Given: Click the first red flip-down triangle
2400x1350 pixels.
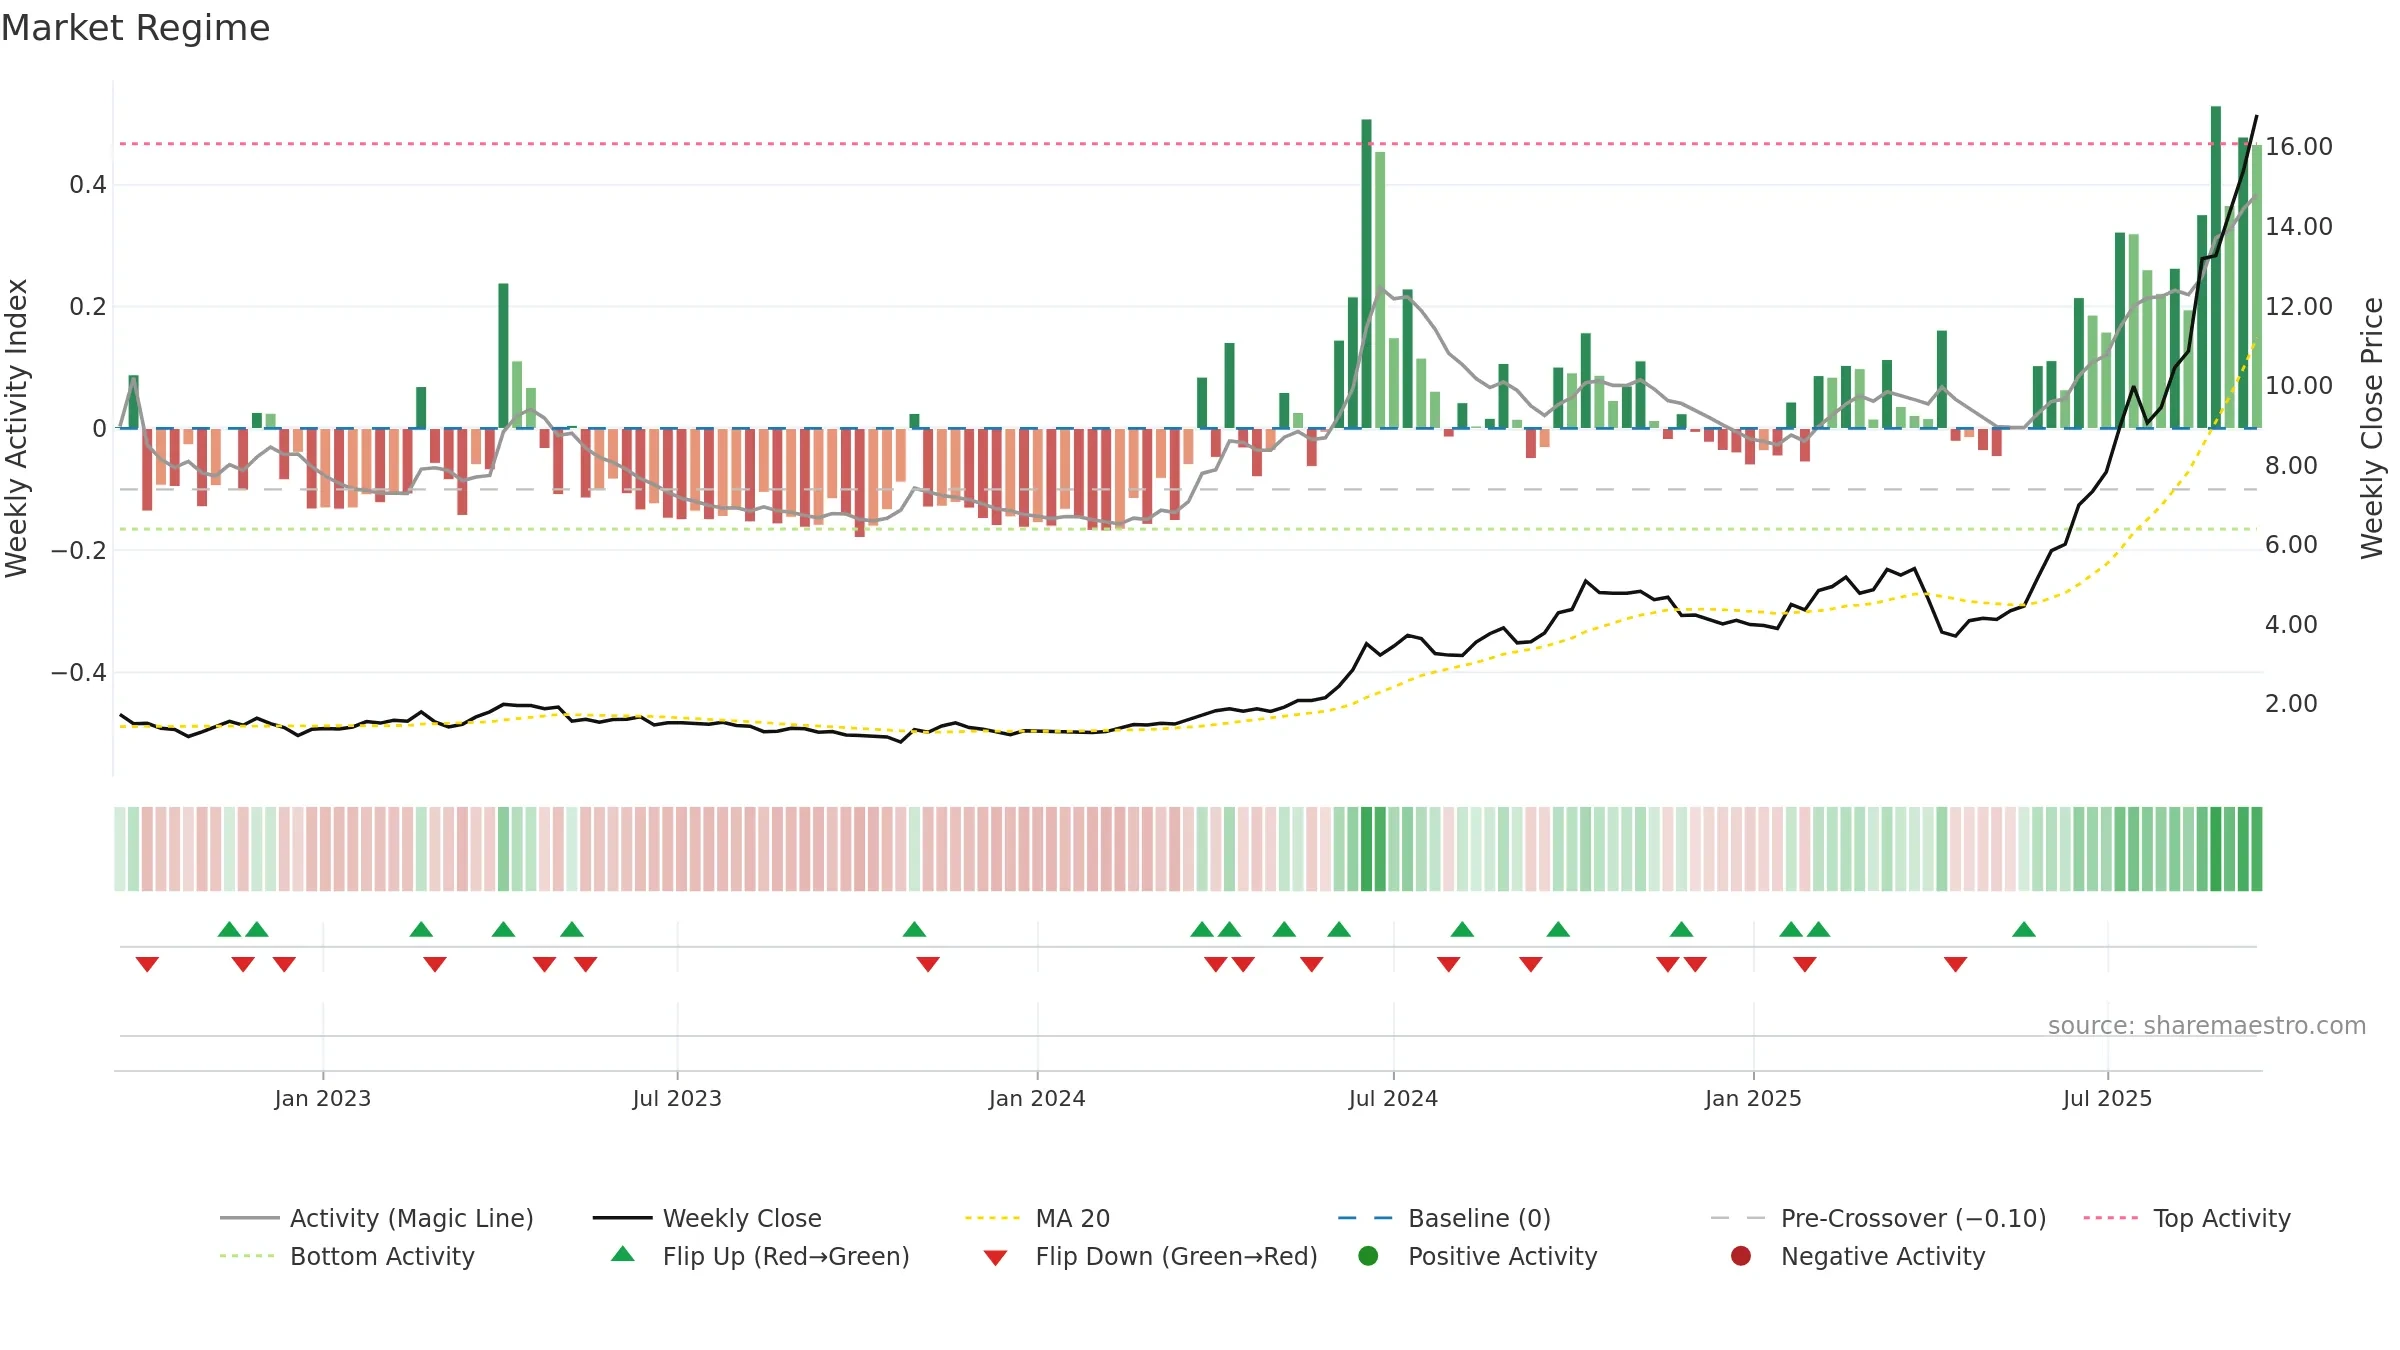Looking at the screenshot, I should coord(147,964).
